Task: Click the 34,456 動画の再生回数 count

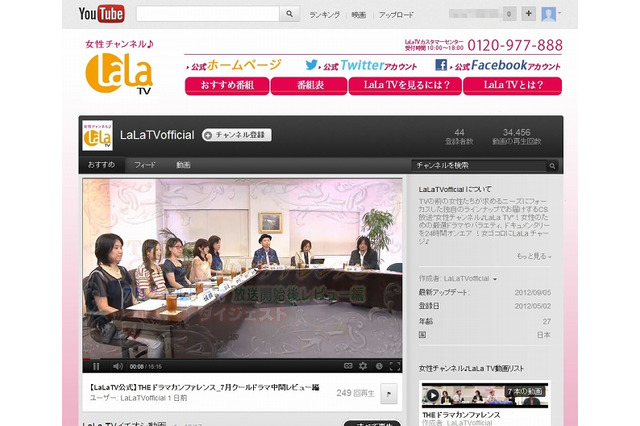Action: (517, 137)
